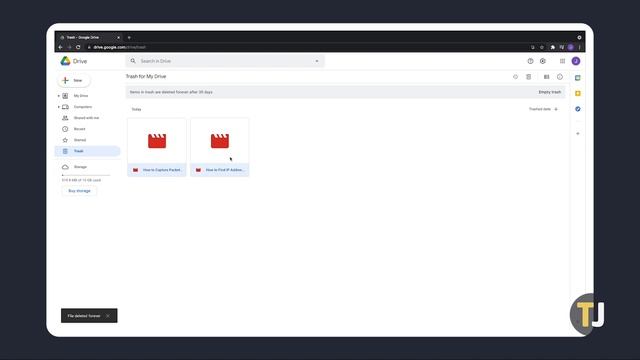
Task: Click the search magnifier icon
Action: [133, 61]
